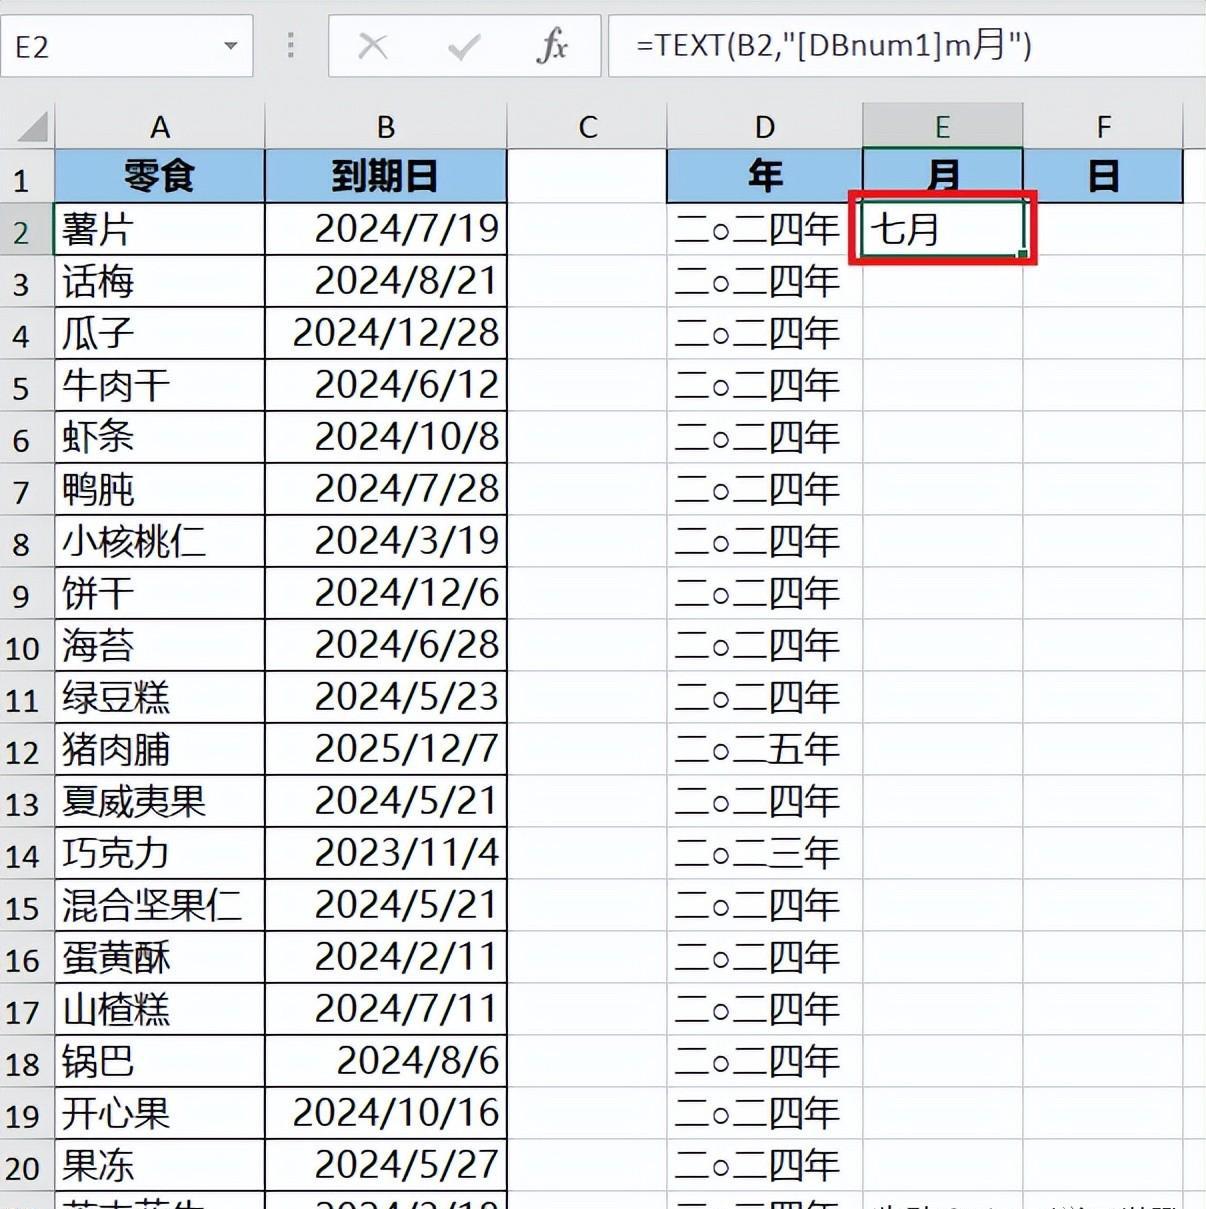Click date cell 2024/5/27

click(386, 1165)
